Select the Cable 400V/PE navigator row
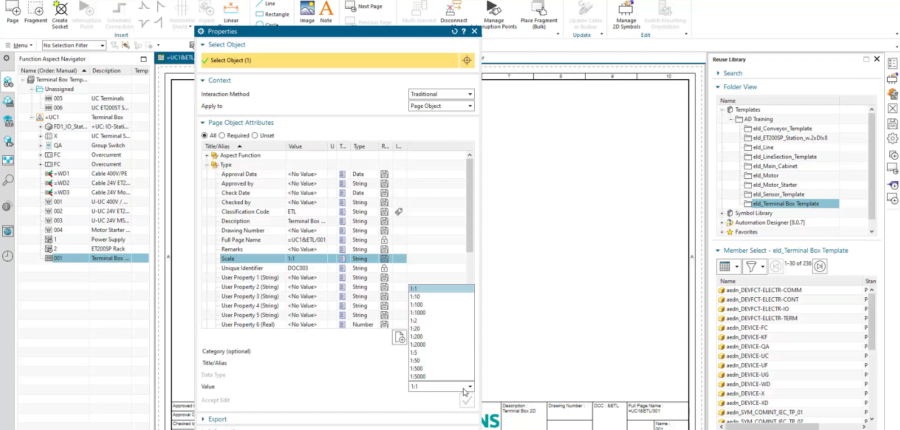900x430 pixels. (83, 173)
